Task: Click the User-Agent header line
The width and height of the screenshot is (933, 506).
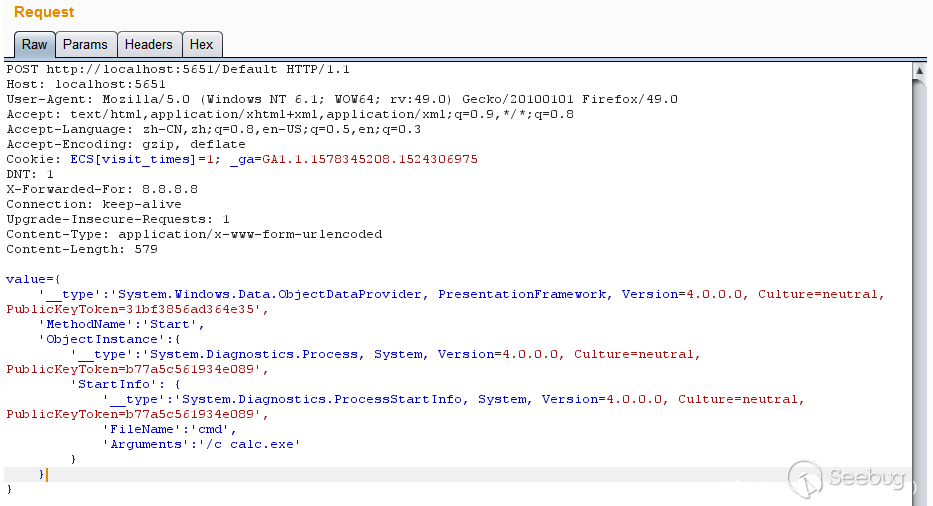Action: (x=342, y=99)
